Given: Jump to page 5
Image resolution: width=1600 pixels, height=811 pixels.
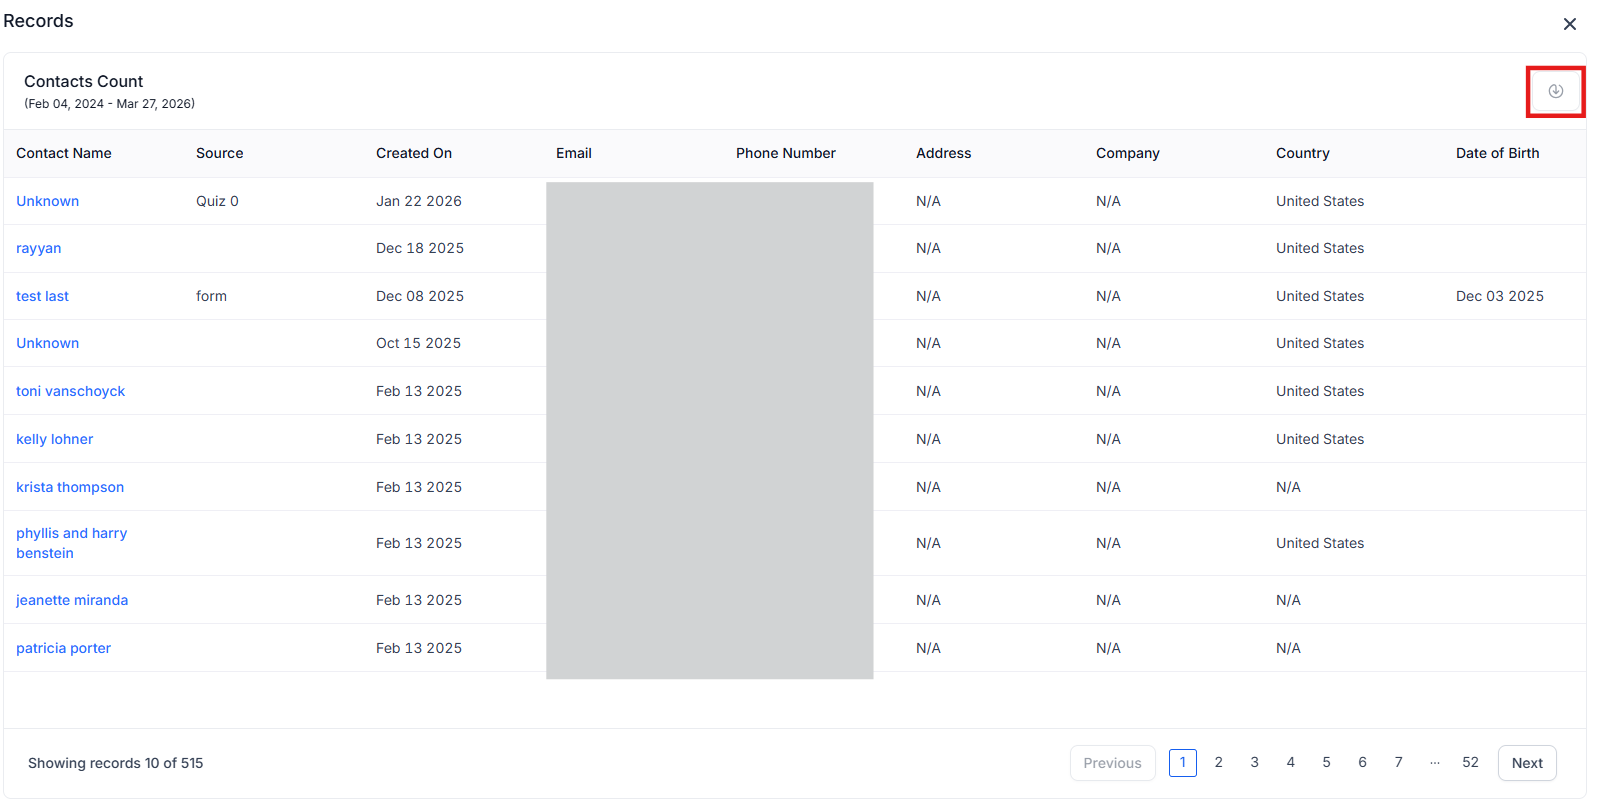Looking at the screenshot, I should (1326, 762).
